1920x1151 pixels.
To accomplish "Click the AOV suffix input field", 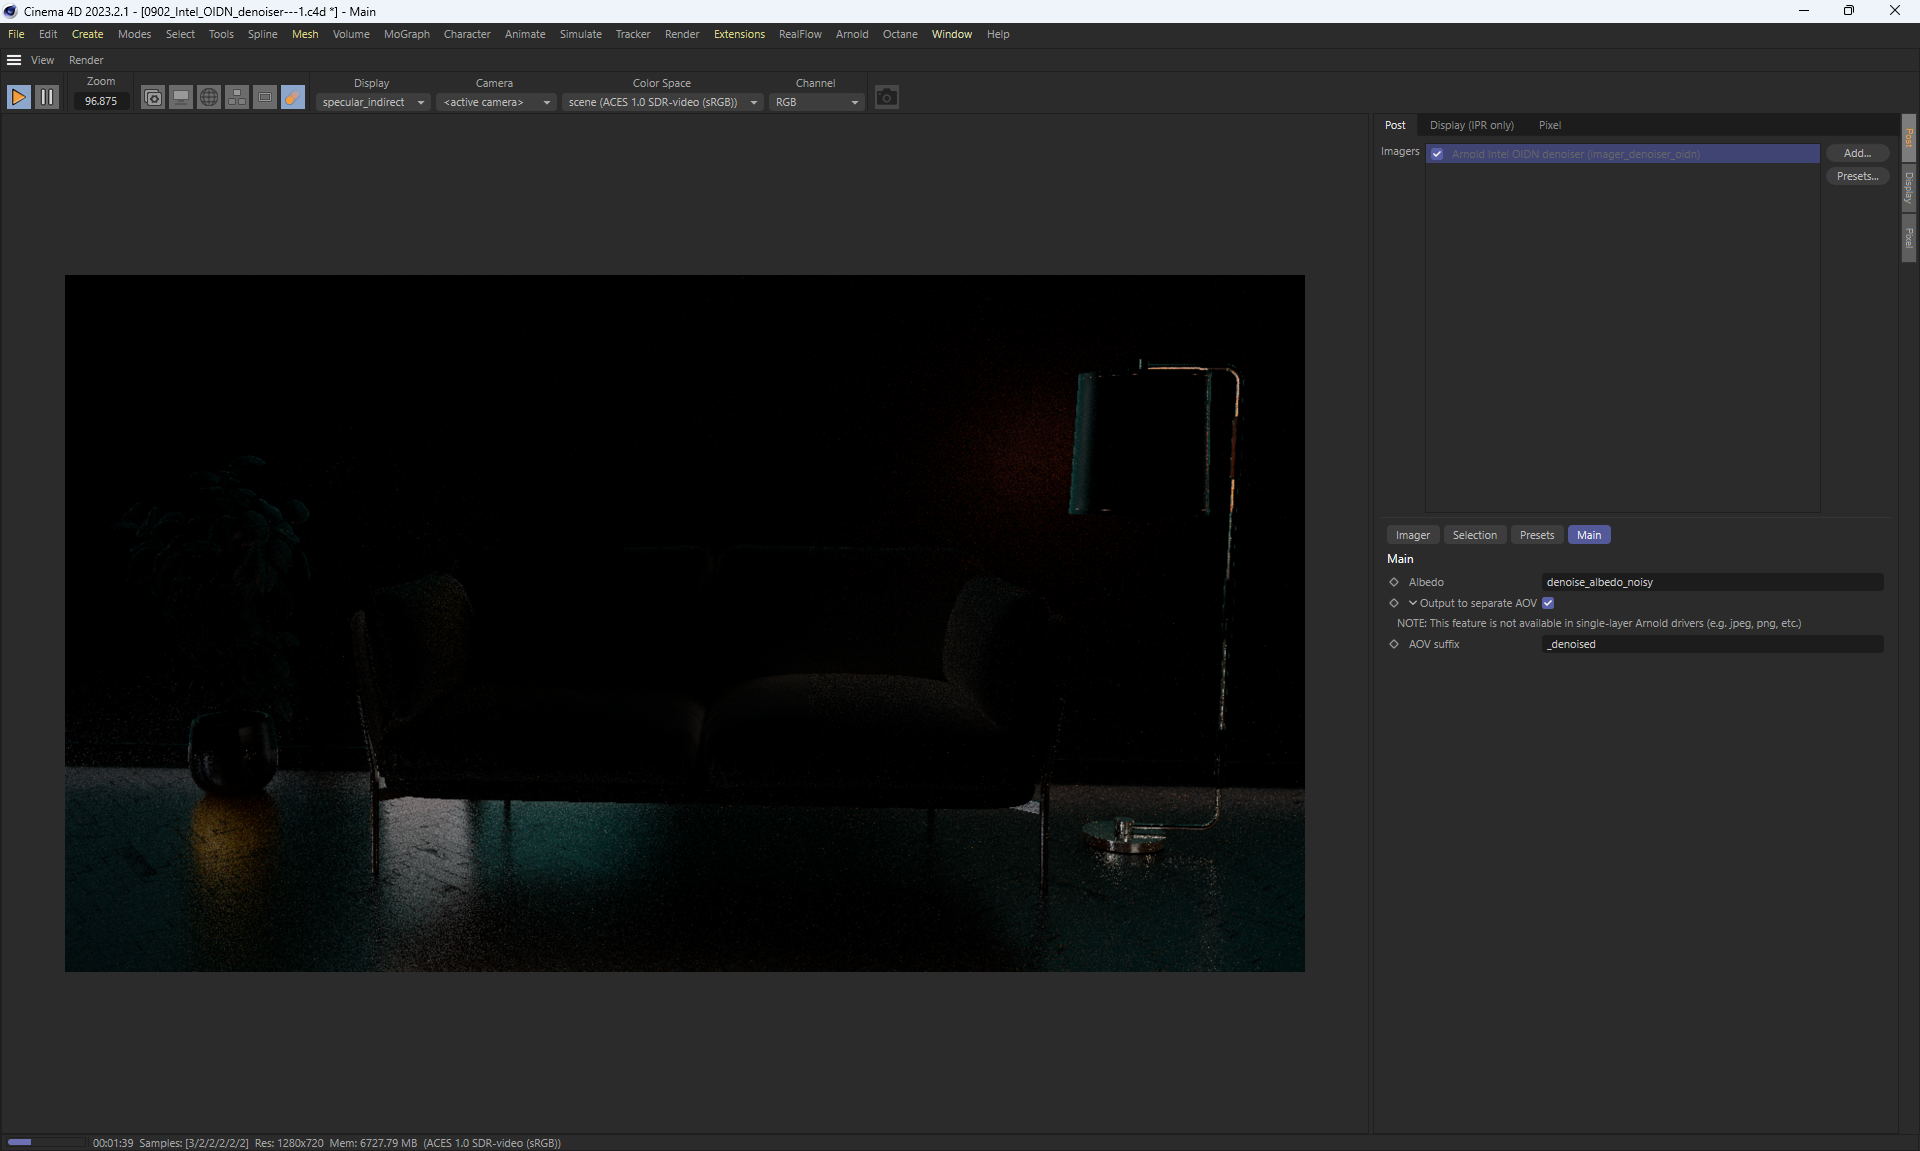I will (x=1712, y=644).
